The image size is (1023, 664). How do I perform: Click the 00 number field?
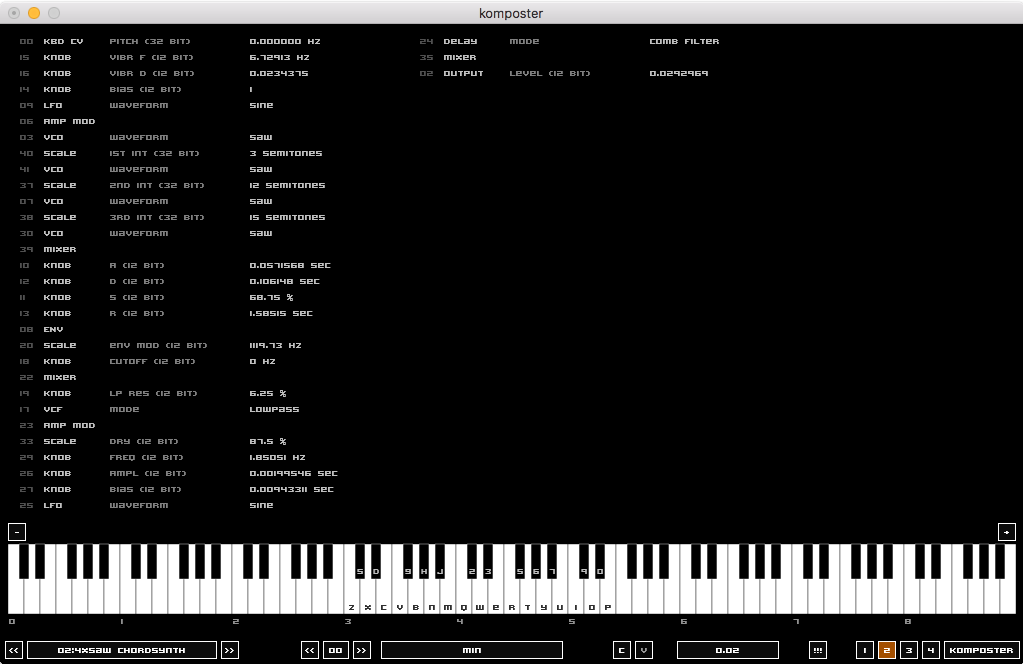[x=335, y=650]
